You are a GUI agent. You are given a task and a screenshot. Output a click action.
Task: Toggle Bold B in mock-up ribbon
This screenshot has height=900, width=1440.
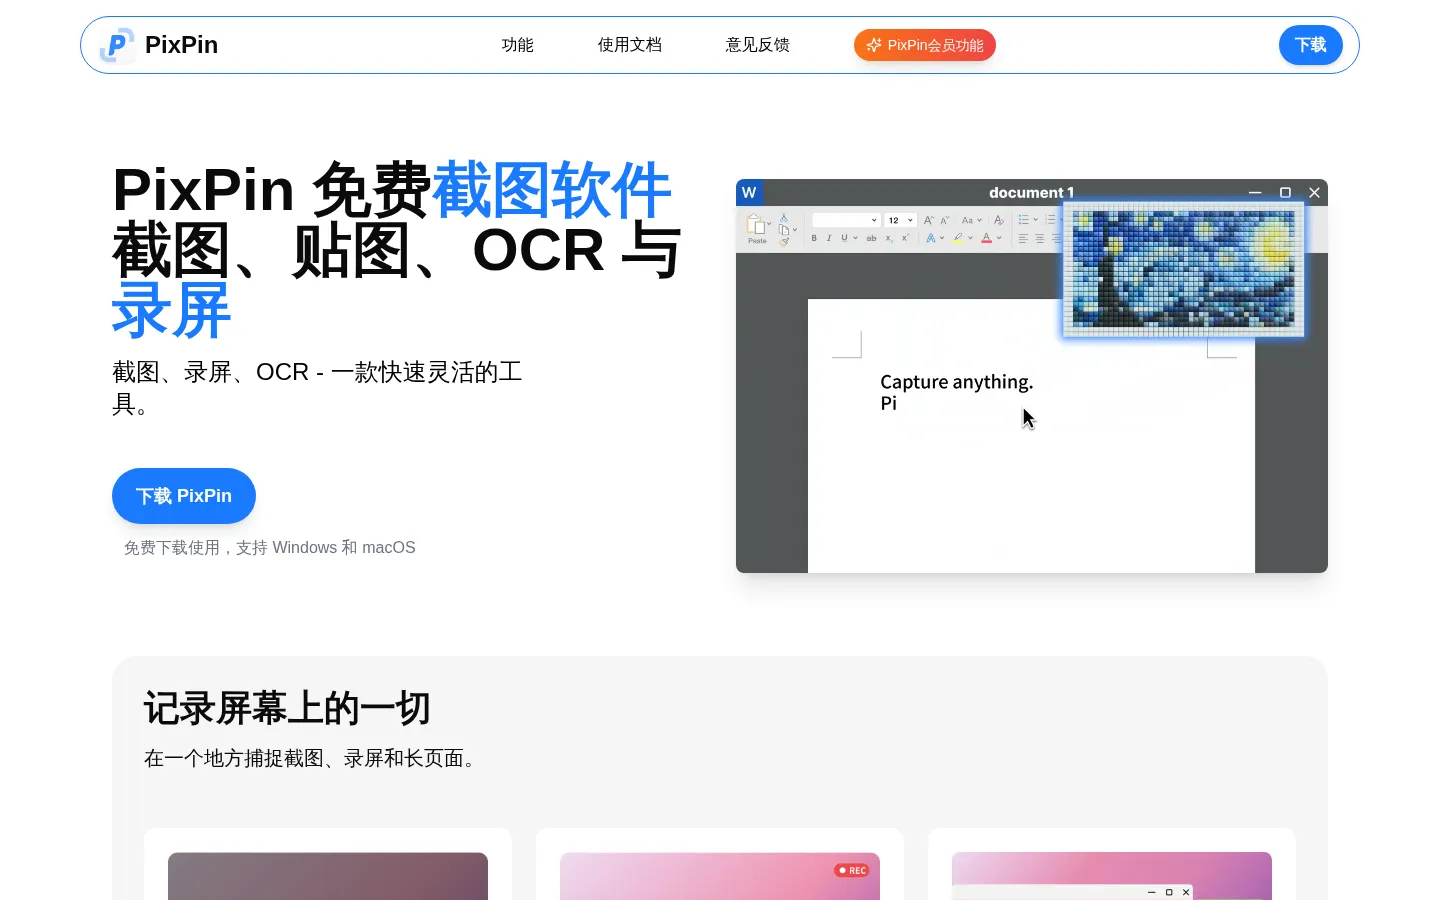point(814,238)
